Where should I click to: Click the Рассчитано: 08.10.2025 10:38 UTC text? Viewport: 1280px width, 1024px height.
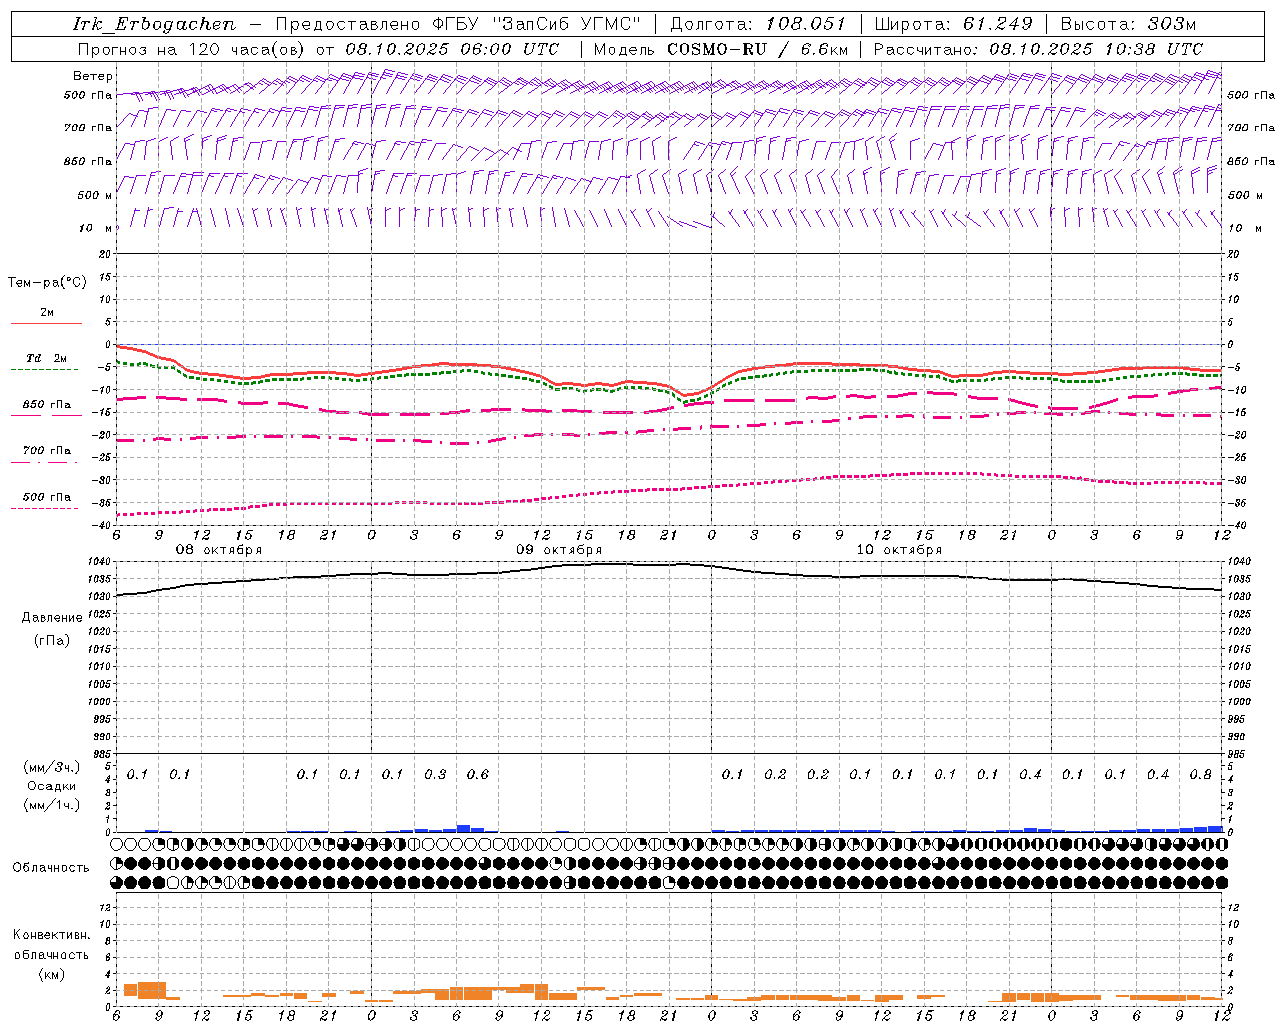pos(1038,49)
